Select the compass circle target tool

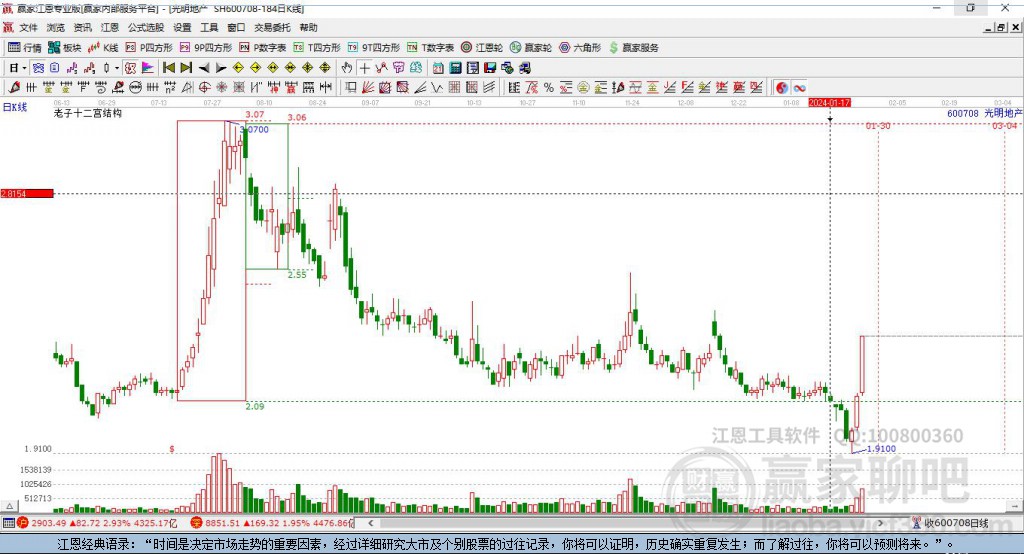pos(204,88)
